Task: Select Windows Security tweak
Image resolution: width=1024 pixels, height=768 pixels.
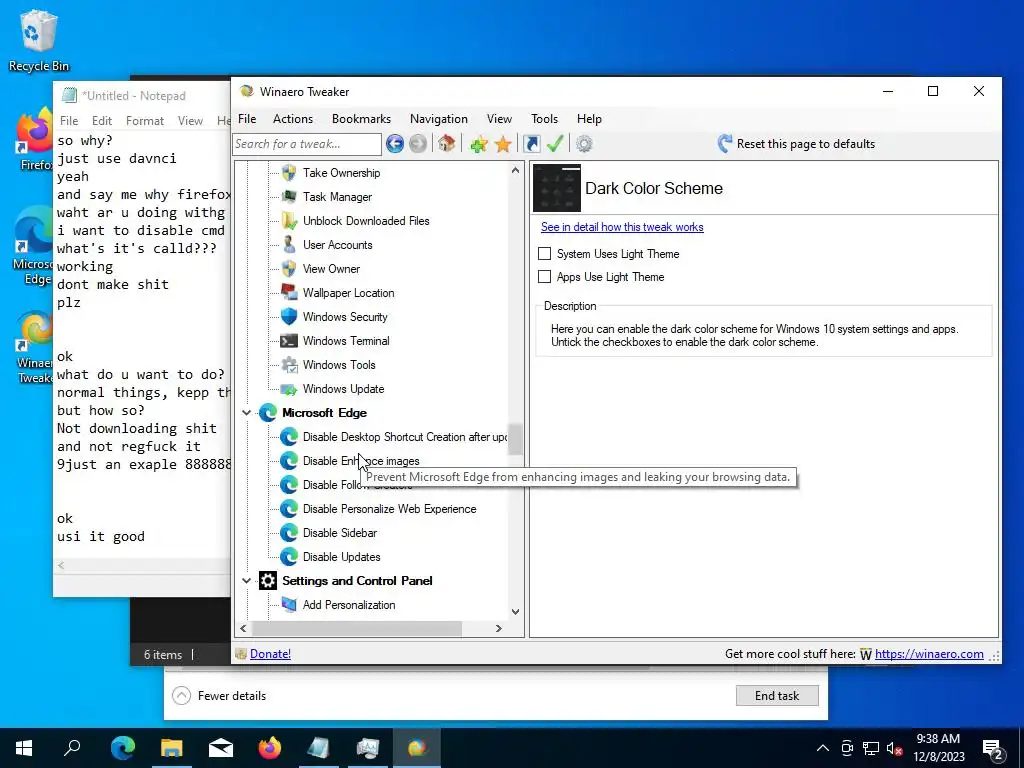Action: (345, 317)
